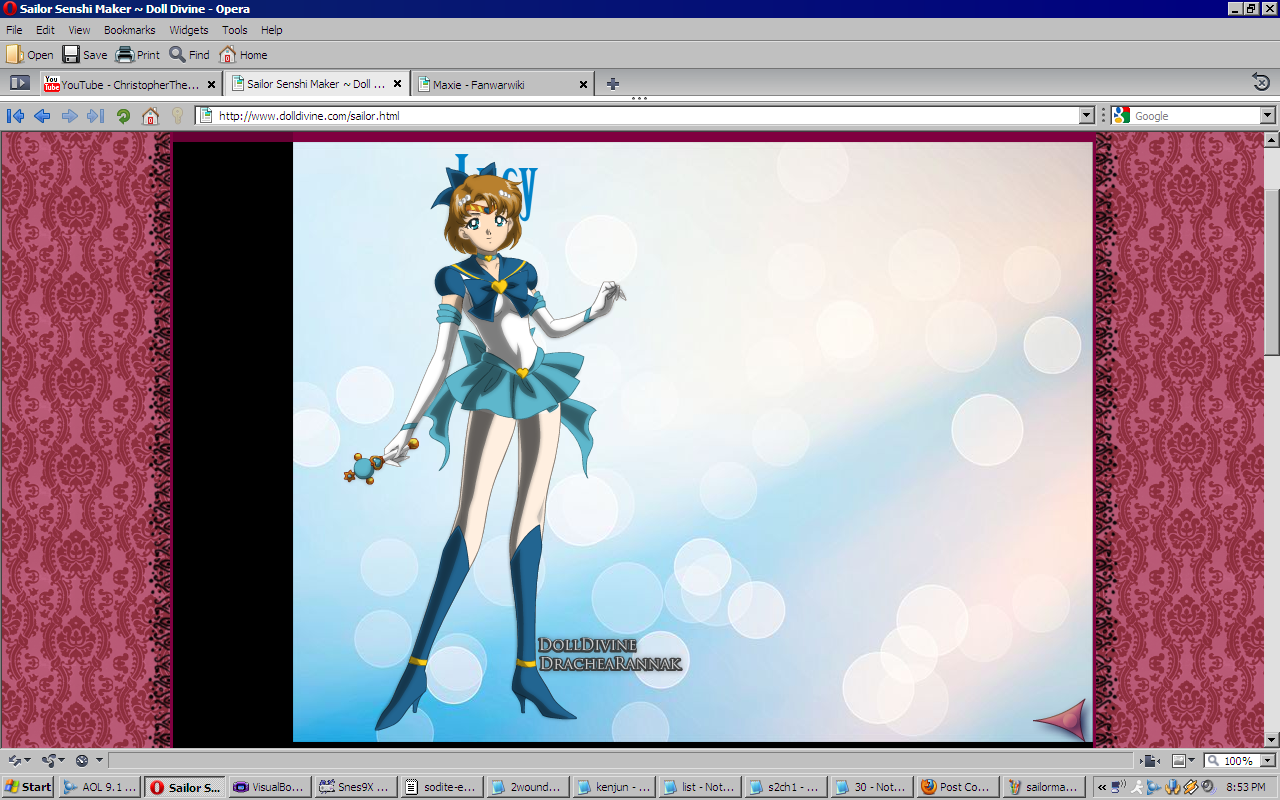Click the Print toolbar button
The image size is (1280, 800).
tap(138, 55)
